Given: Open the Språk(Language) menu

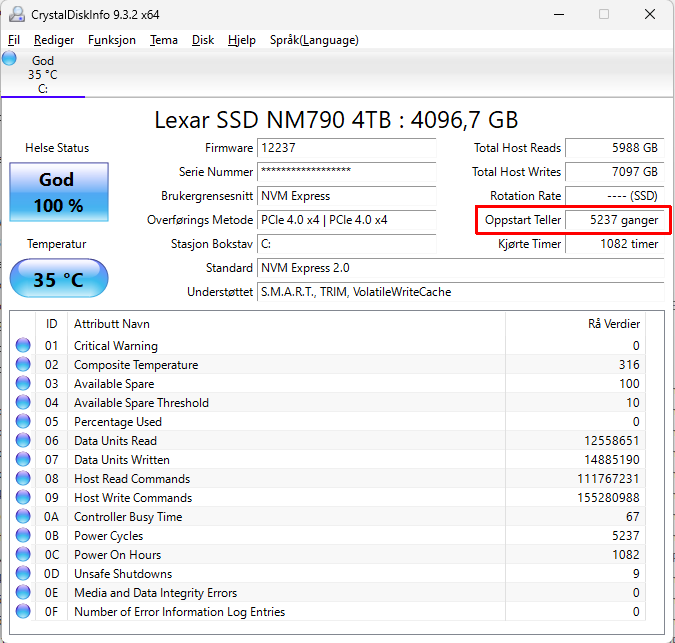Looking at the screenshot, I should pos(314,40).
